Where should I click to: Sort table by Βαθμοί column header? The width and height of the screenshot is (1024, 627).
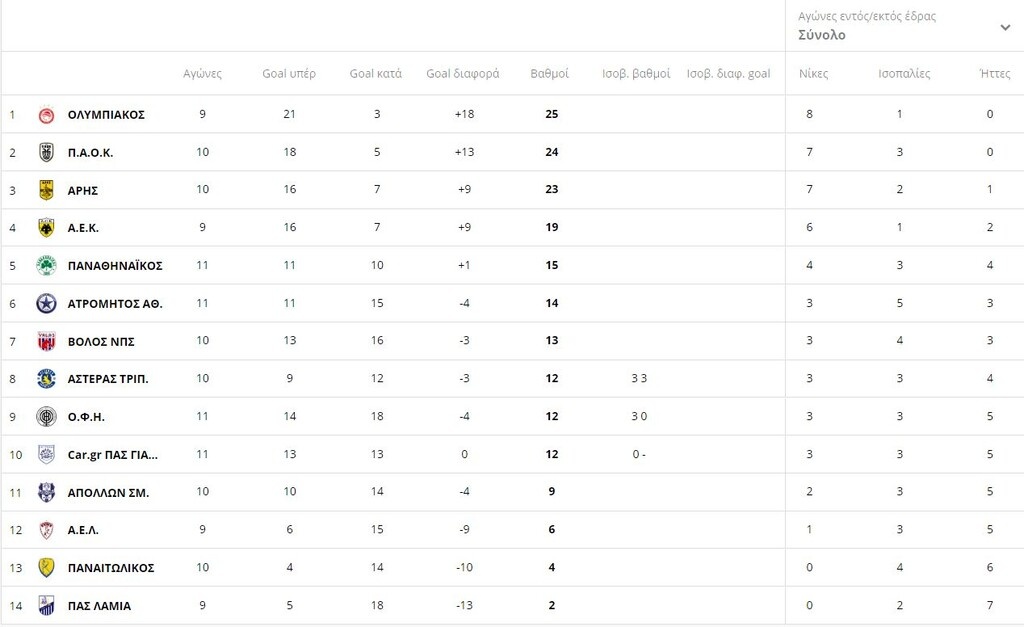549,74
